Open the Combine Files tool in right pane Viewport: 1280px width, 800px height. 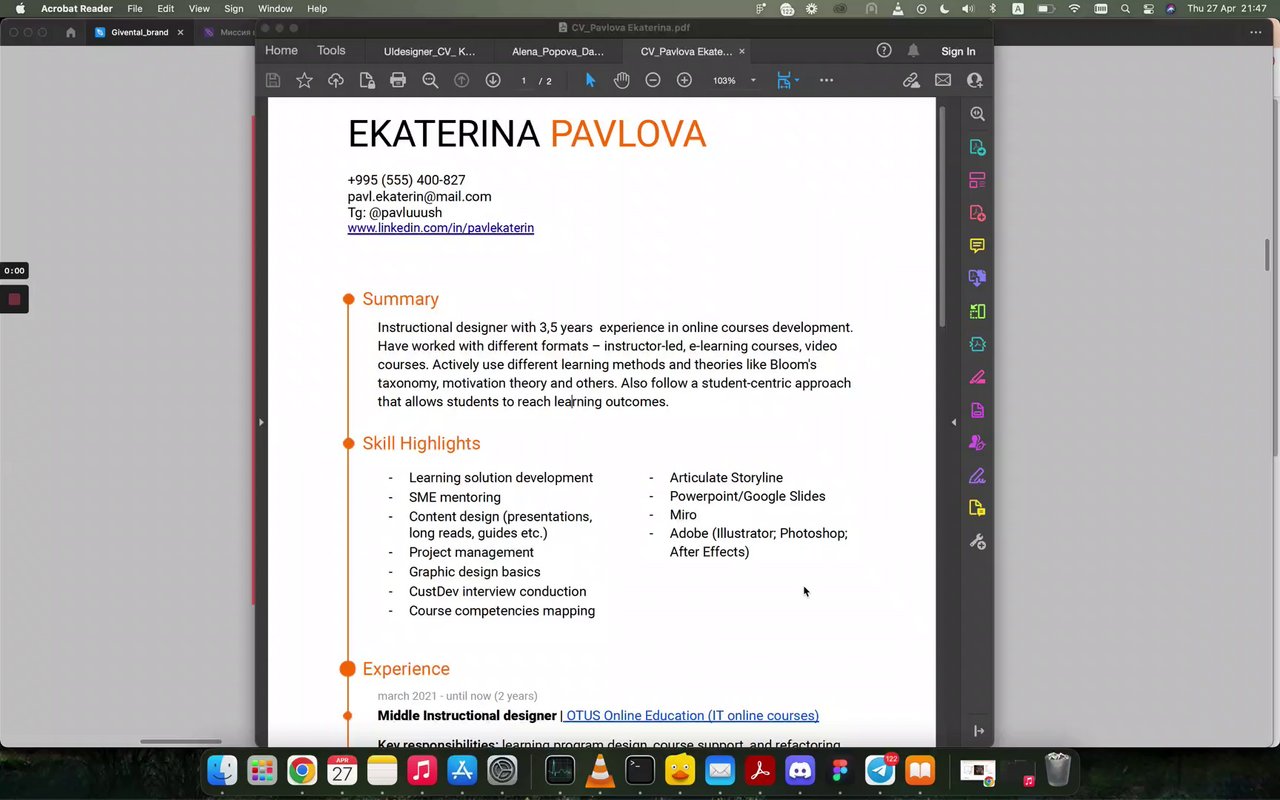point(977,278)
